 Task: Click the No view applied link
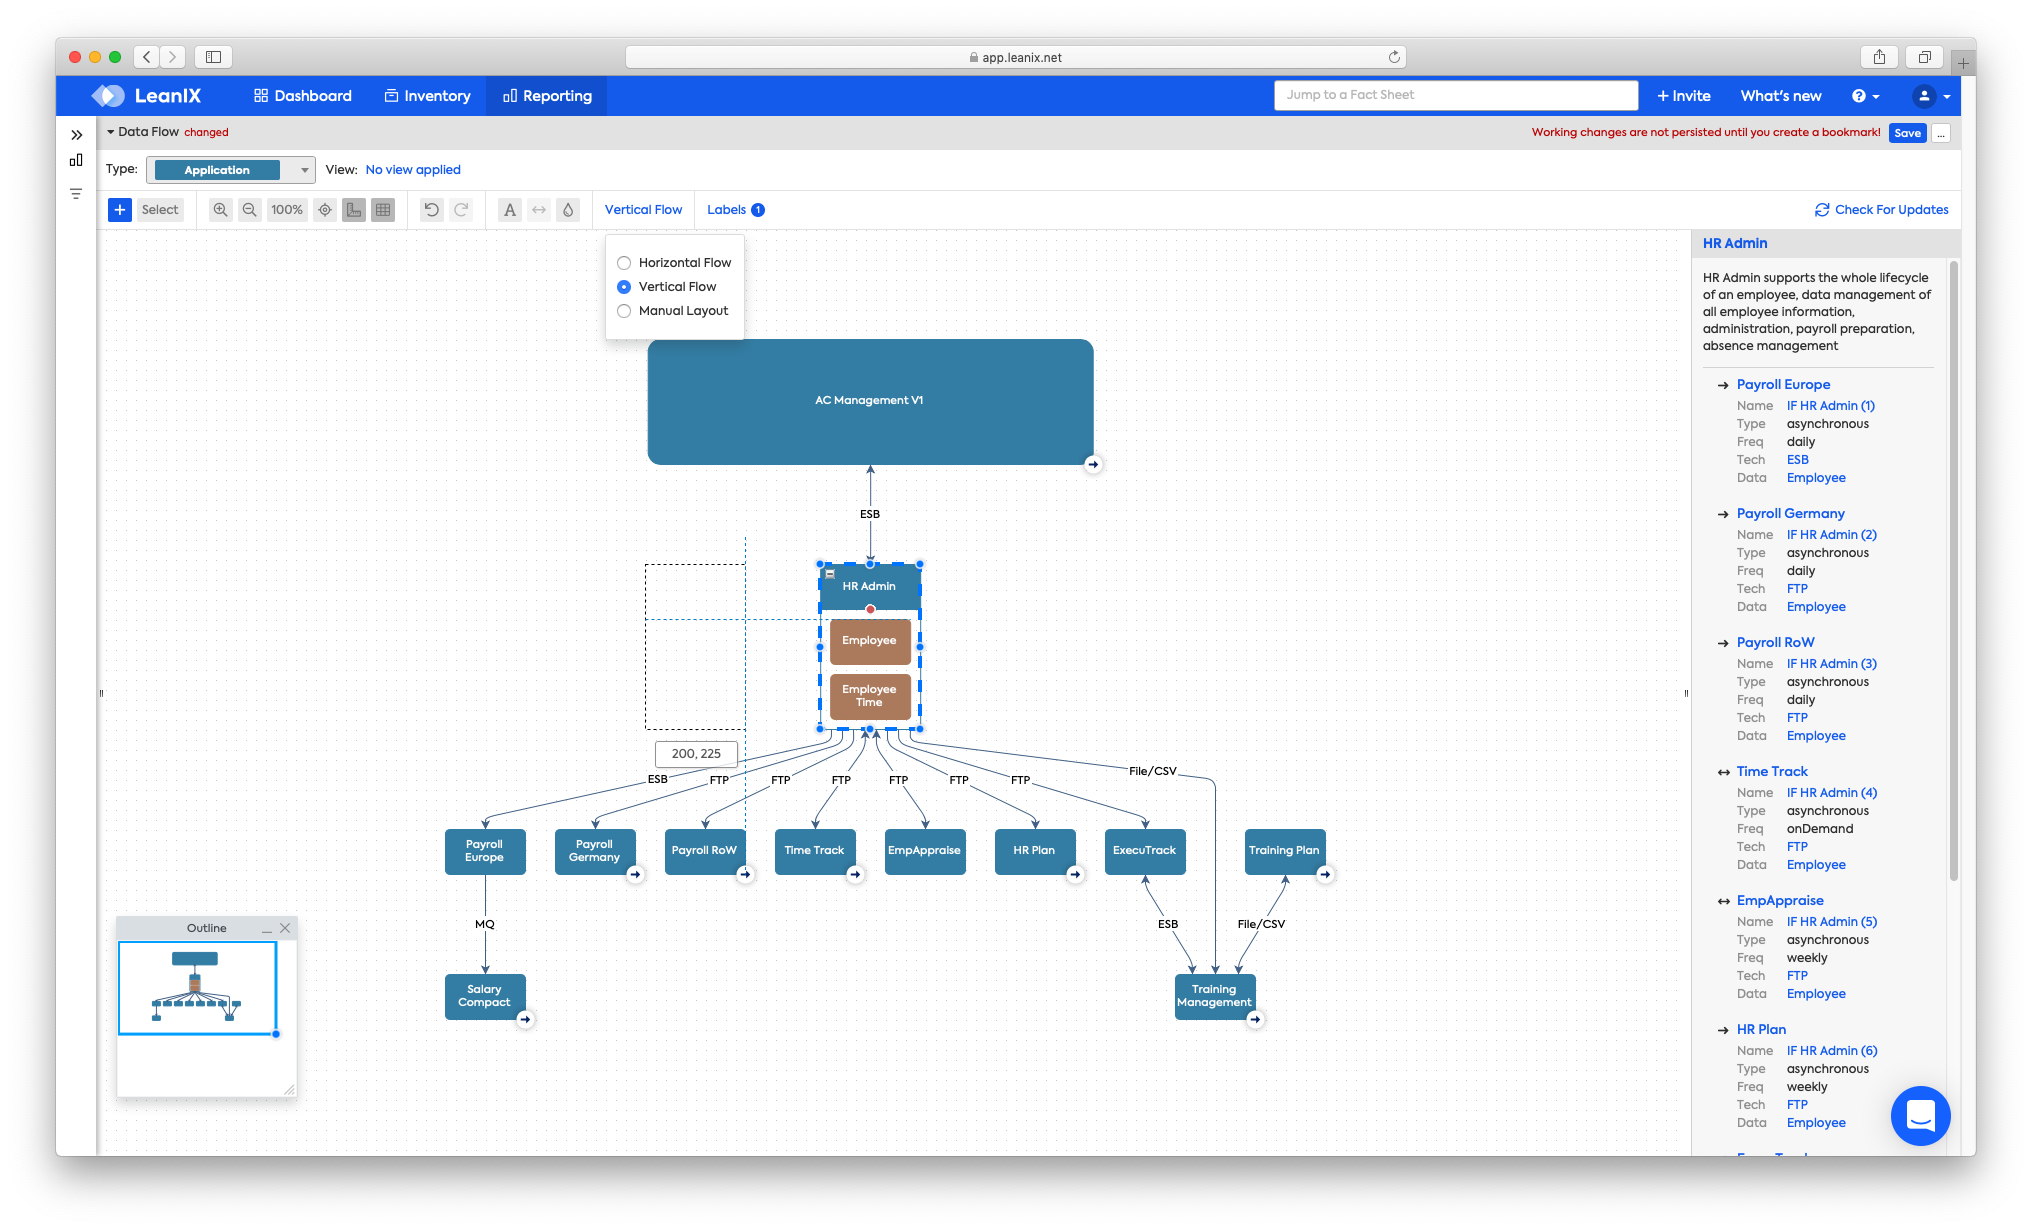click(413, 170)
